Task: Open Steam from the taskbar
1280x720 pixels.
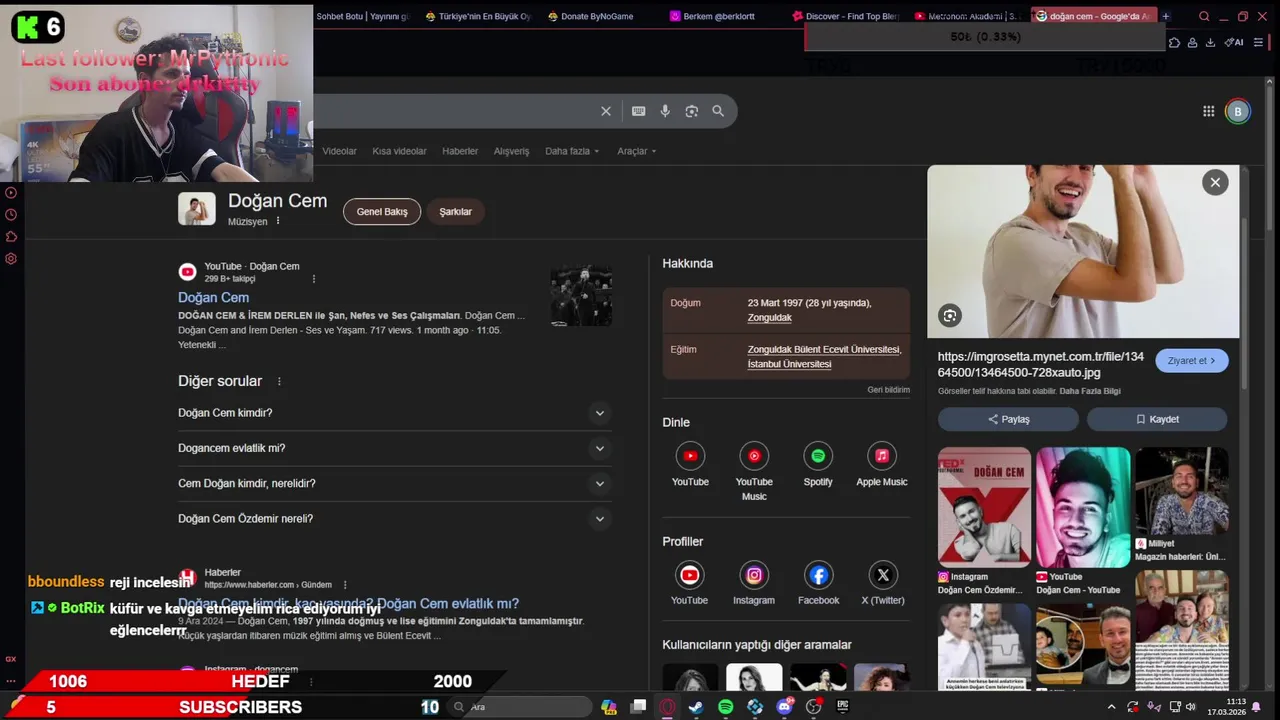Action: [696, 707]
